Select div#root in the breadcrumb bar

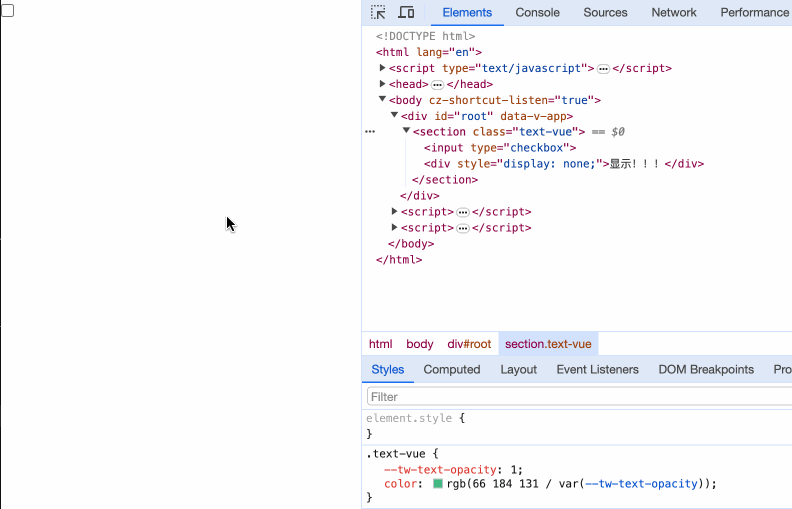[469, 344]
